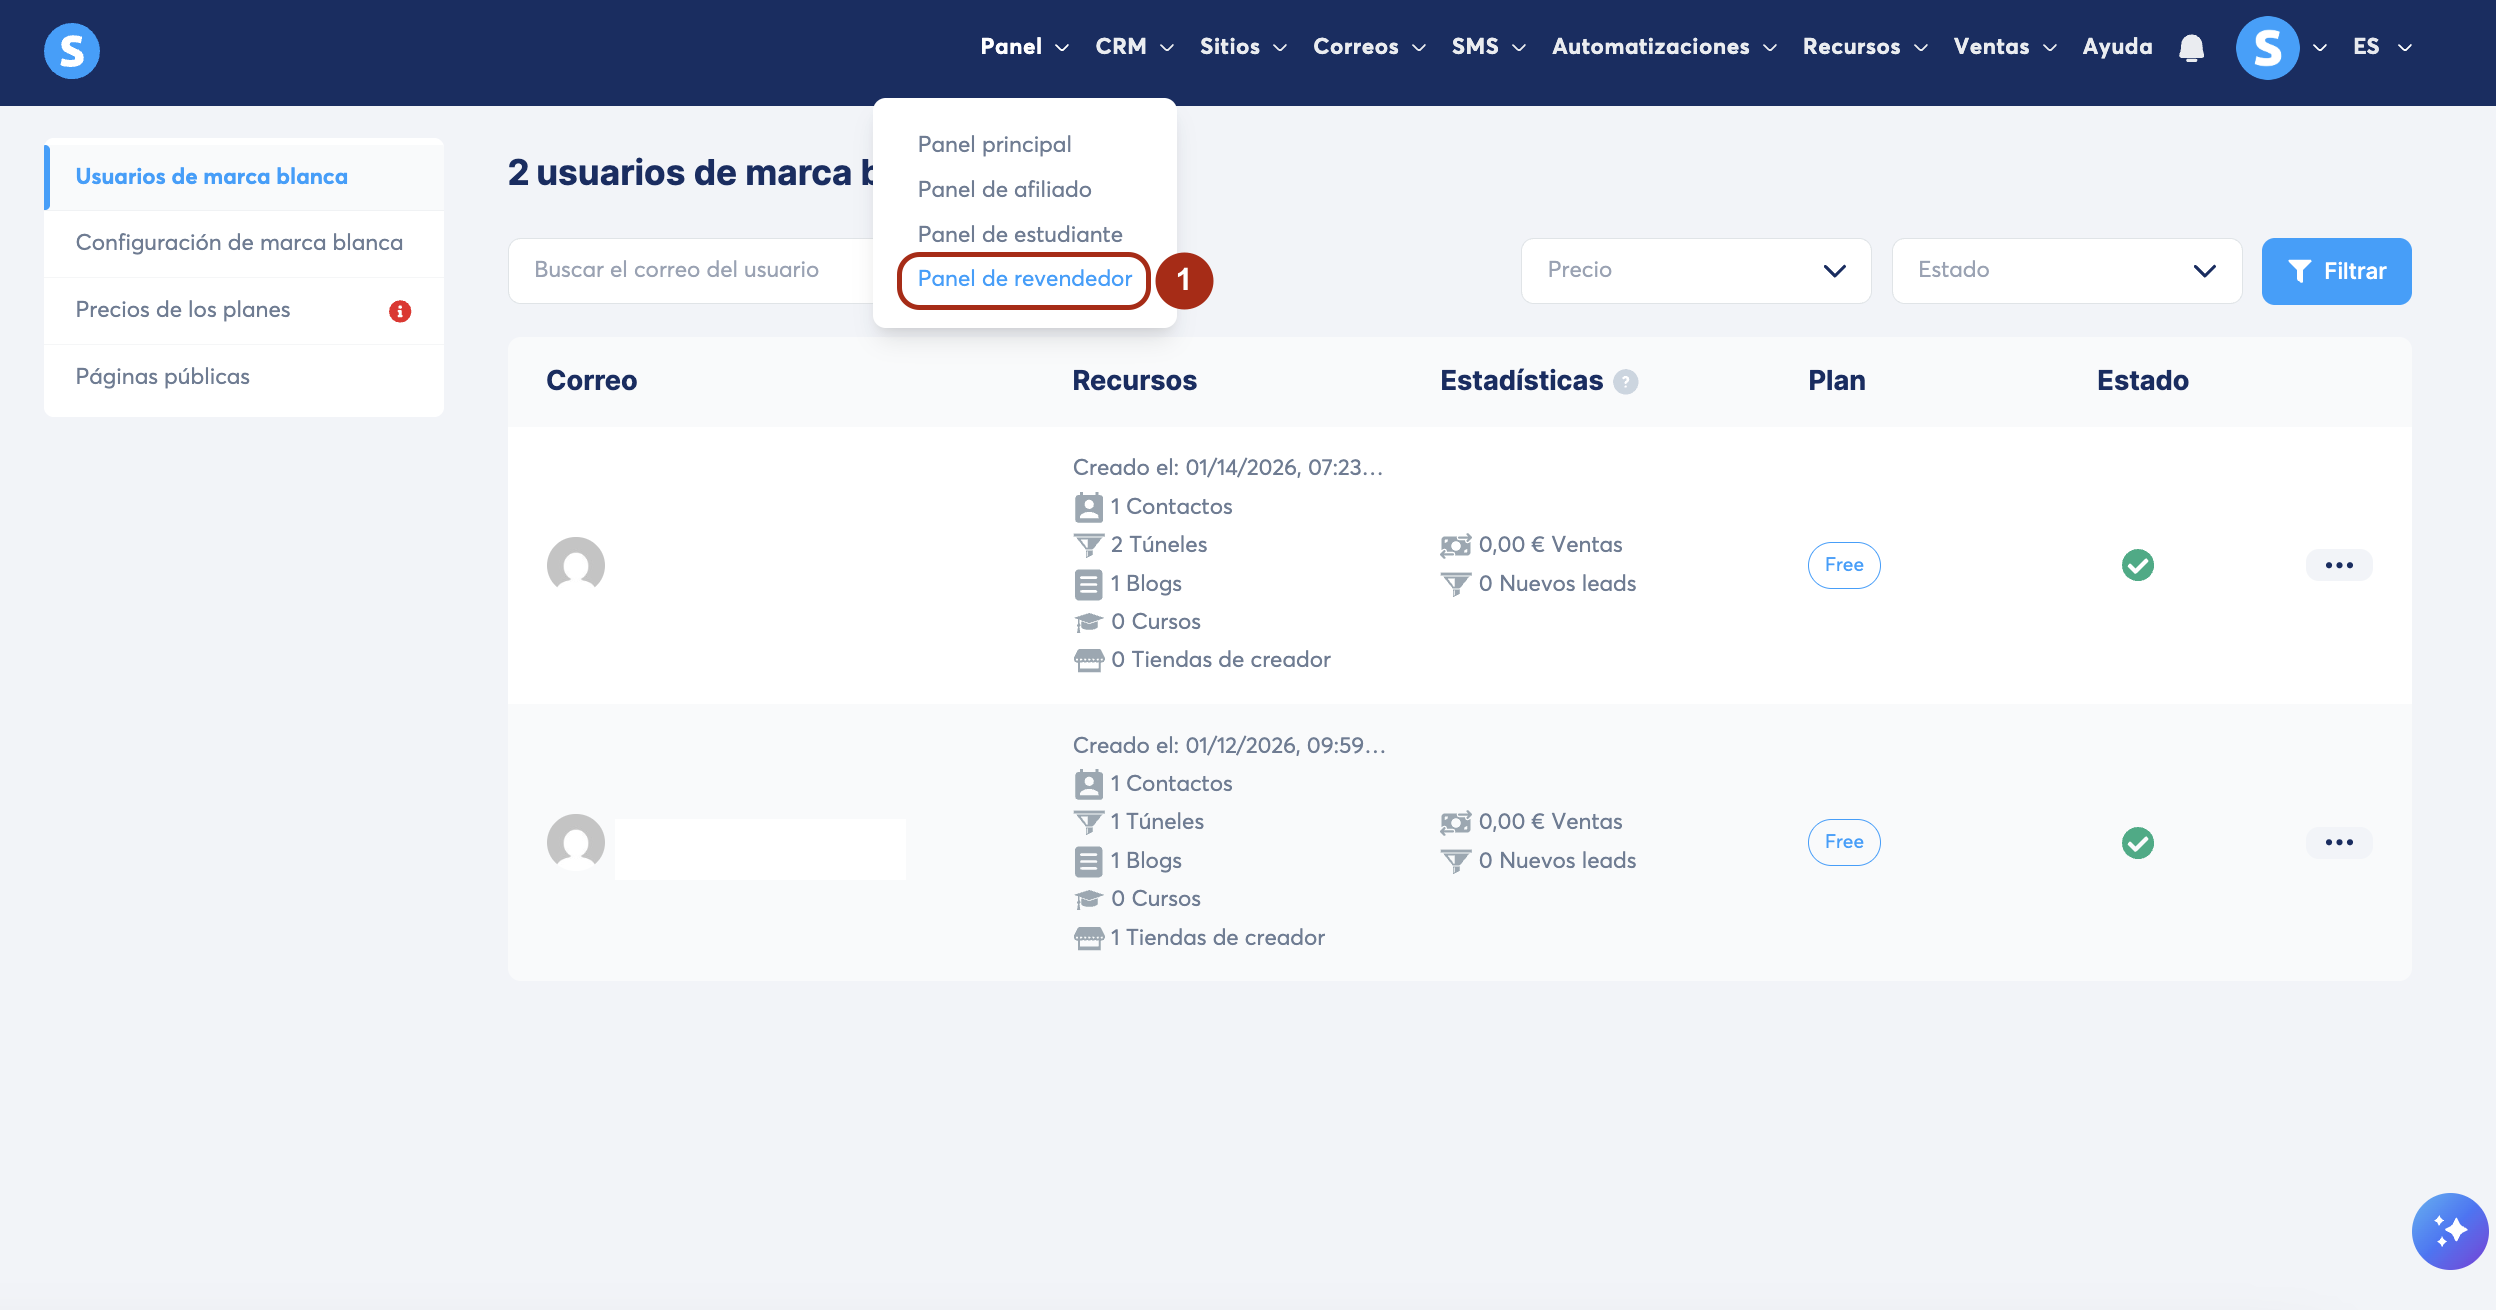The image size is (2496, 1310).
Task: Open the AI assistant sparkle button
Action: pyautogui.click(x=2449, y=1230)
